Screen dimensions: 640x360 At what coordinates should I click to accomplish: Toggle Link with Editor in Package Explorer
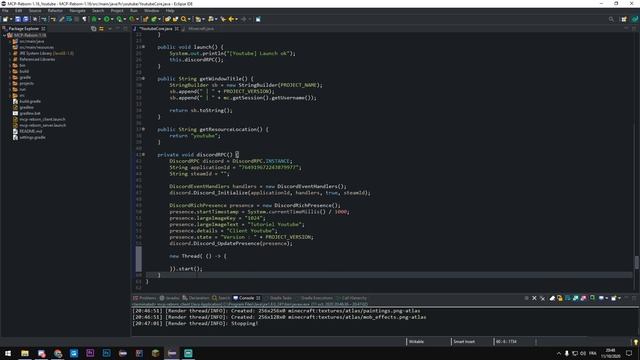coord(101,29)
